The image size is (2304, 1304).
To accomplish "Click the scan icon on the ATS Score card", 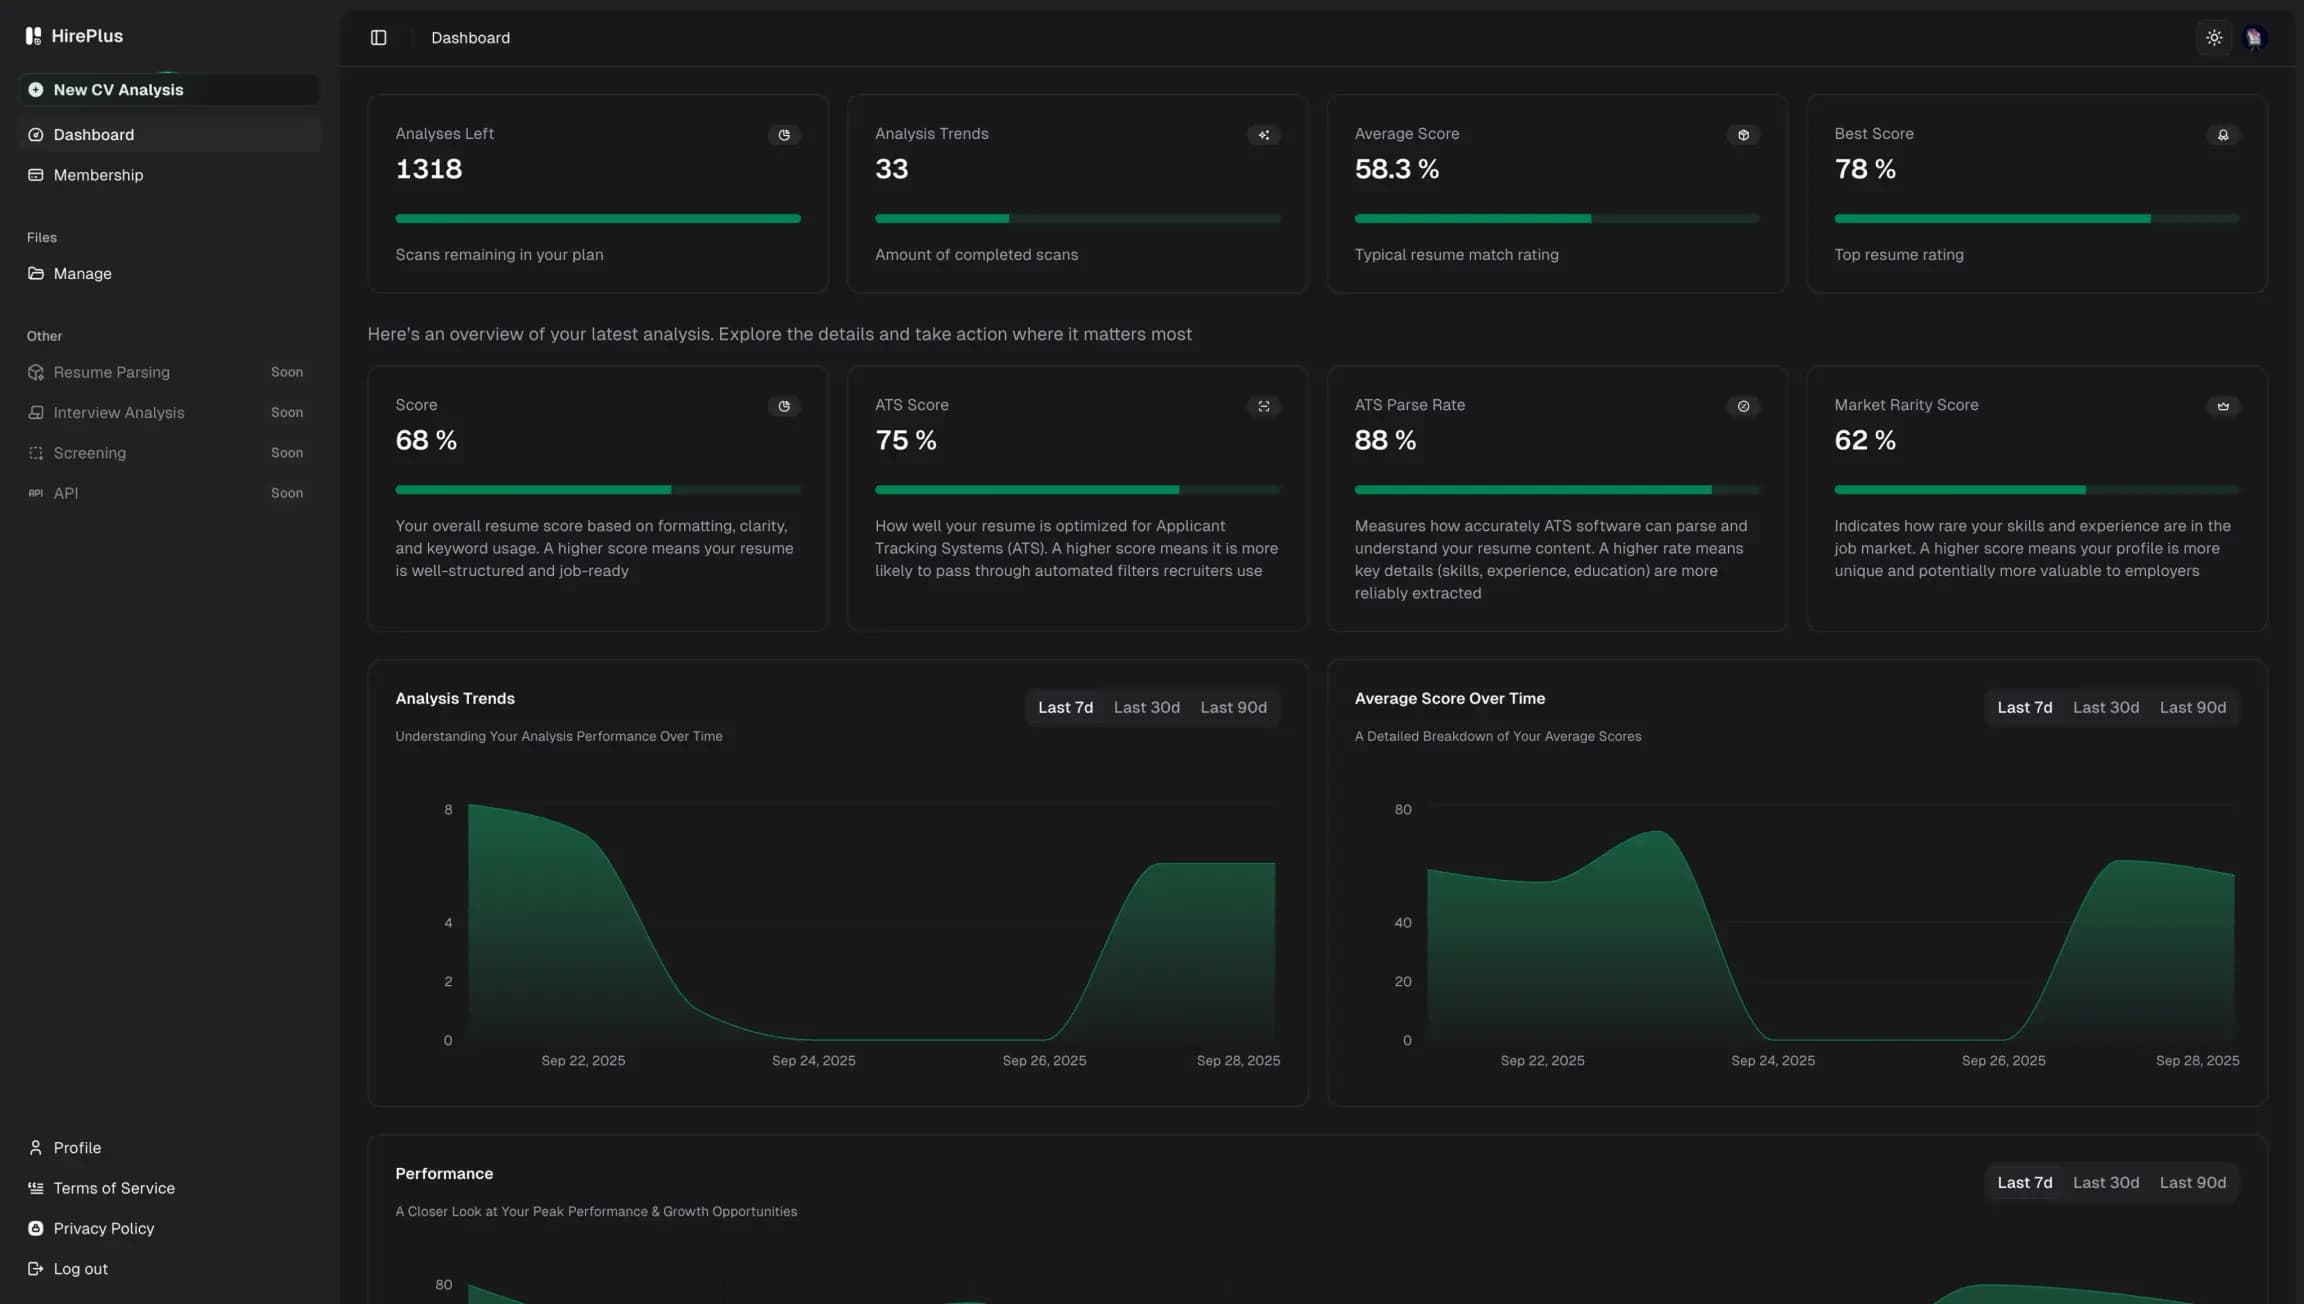I will 1263,406.
